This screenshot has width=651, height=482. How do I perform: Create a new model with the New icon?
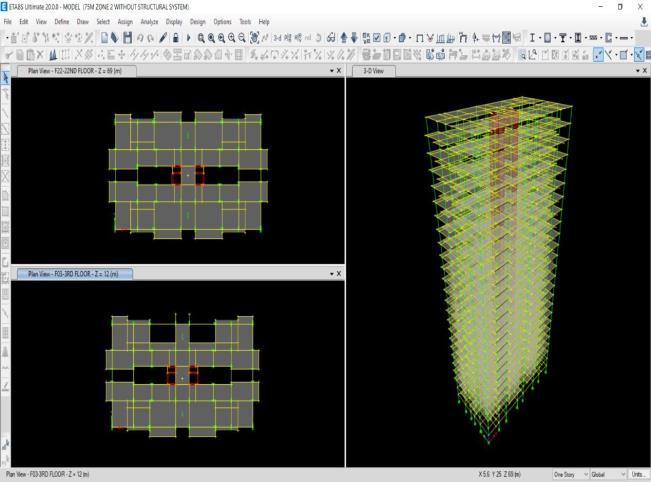coord(104,38)
